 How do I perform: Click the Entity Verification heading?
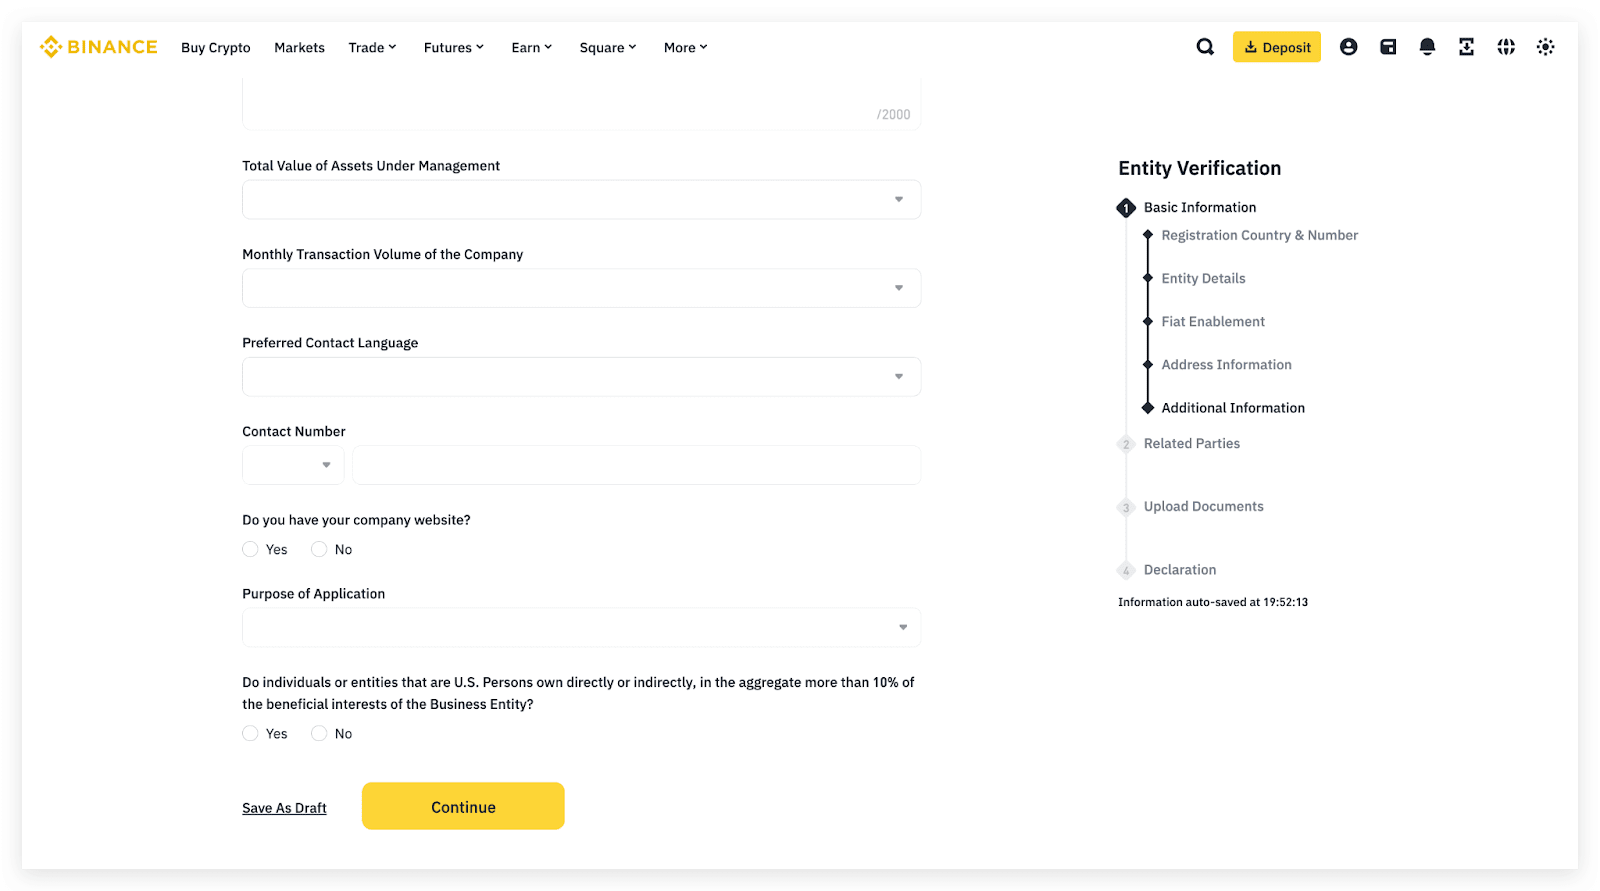click(x=1200, y=168)
